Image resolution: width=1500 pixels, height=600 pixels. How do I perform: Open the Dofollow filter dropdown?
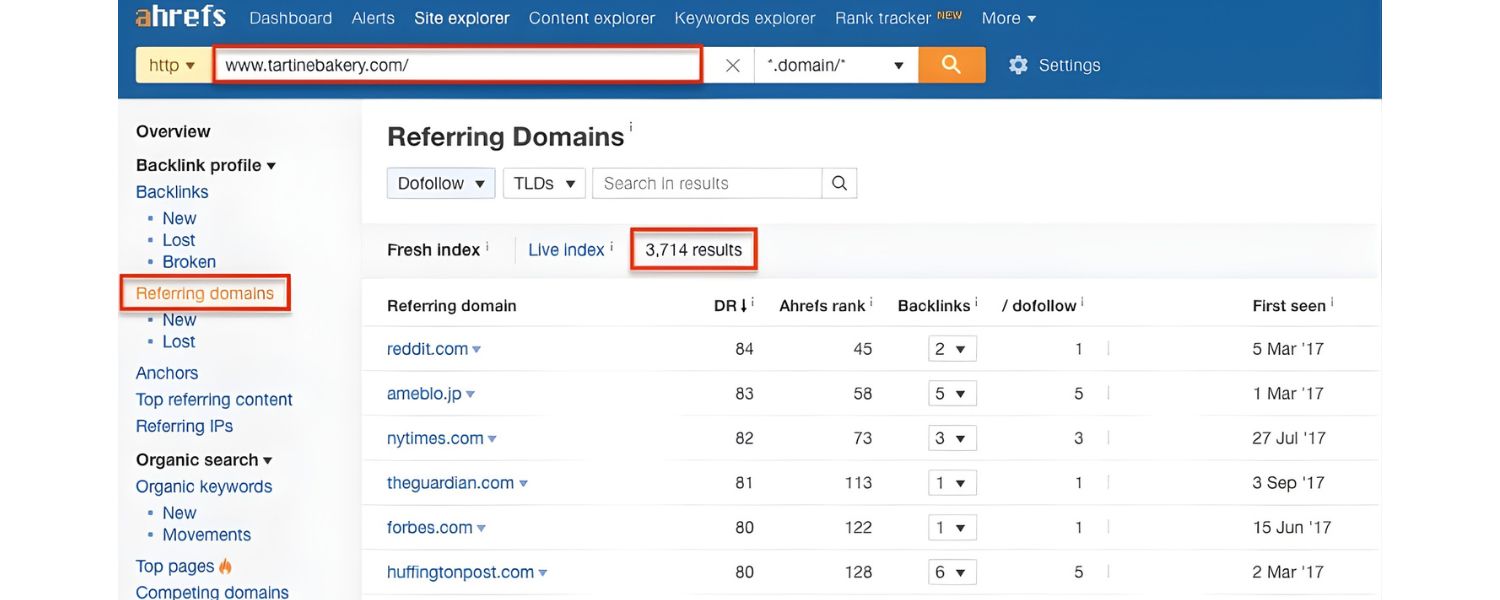(440, 182)
